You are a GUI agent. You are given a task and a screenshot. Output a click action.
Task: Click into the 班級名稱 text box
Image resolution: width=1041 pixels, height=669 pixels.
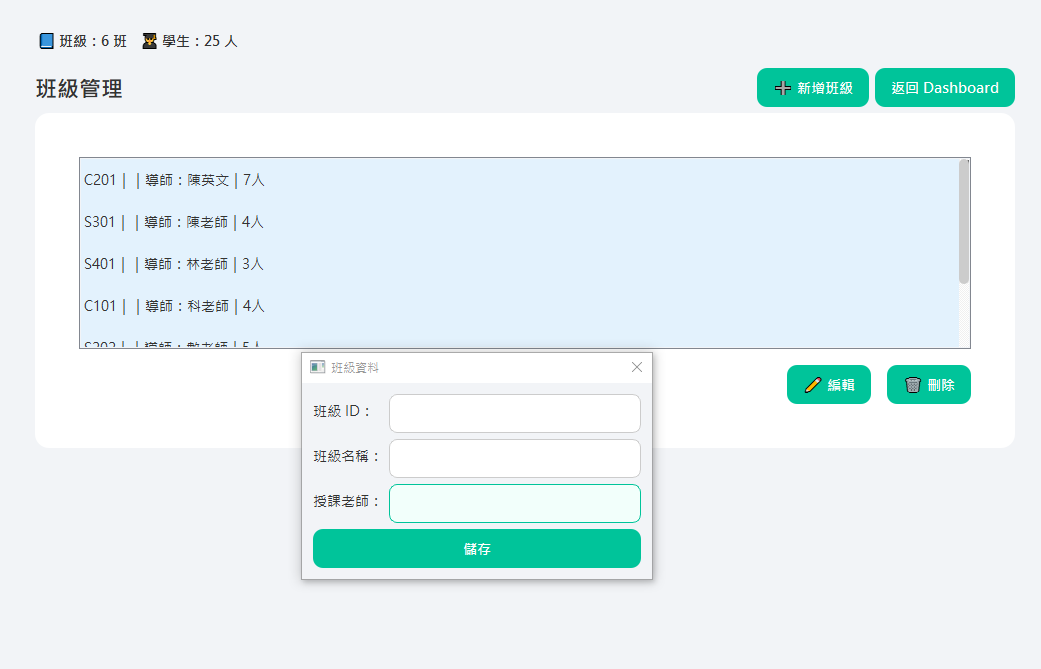(x=514, y=458)
